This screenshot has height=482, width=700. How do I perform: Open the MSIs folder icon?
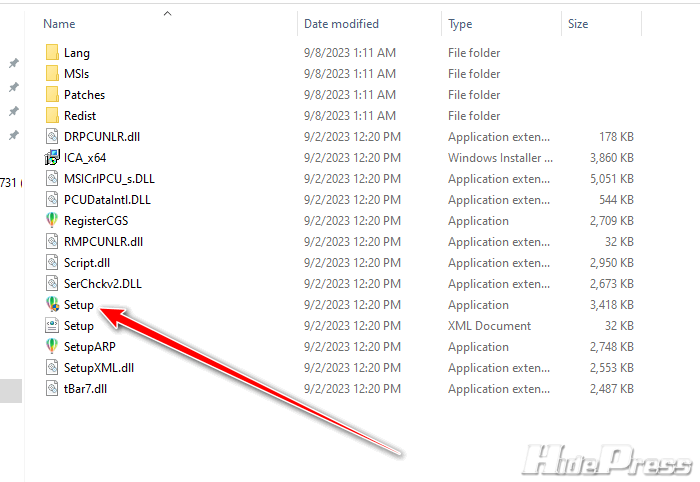pyautogui.click(x=53, y=74)
